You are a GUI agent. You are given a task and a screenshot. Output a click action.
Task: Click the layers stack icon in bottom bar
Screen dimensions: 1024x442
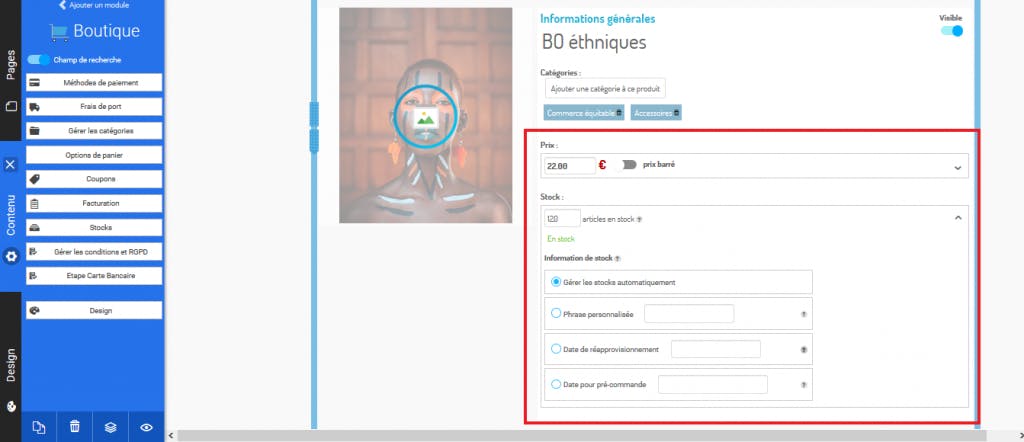(x=110, y=427)
